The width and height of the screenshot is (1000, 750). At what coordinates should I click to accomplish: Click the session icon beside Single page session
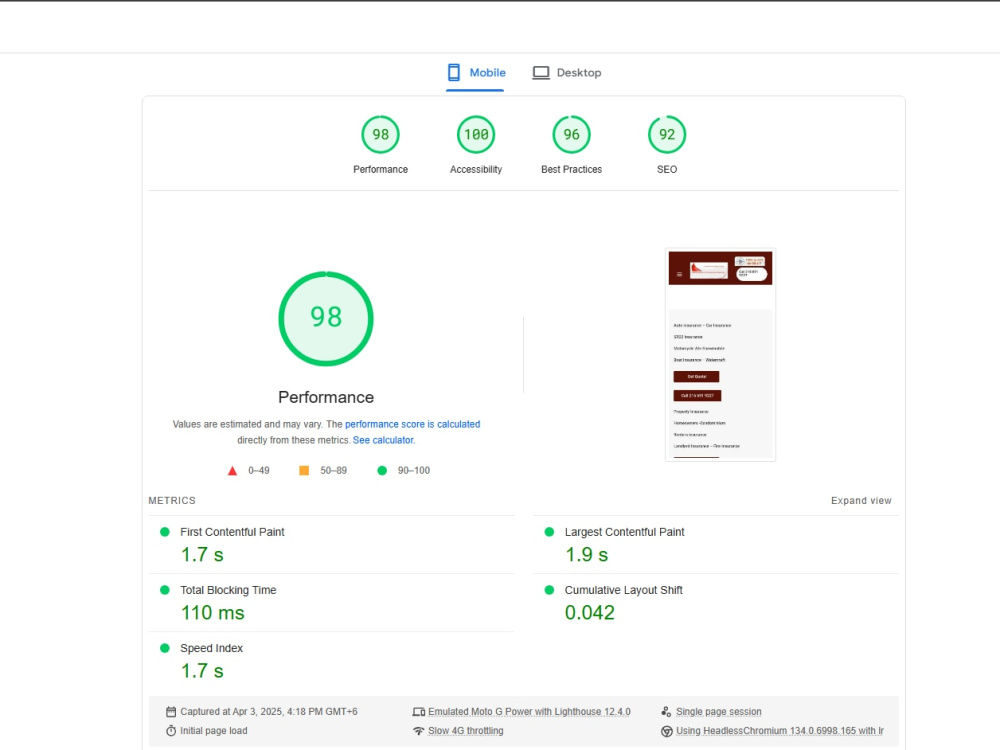(666, 712)
